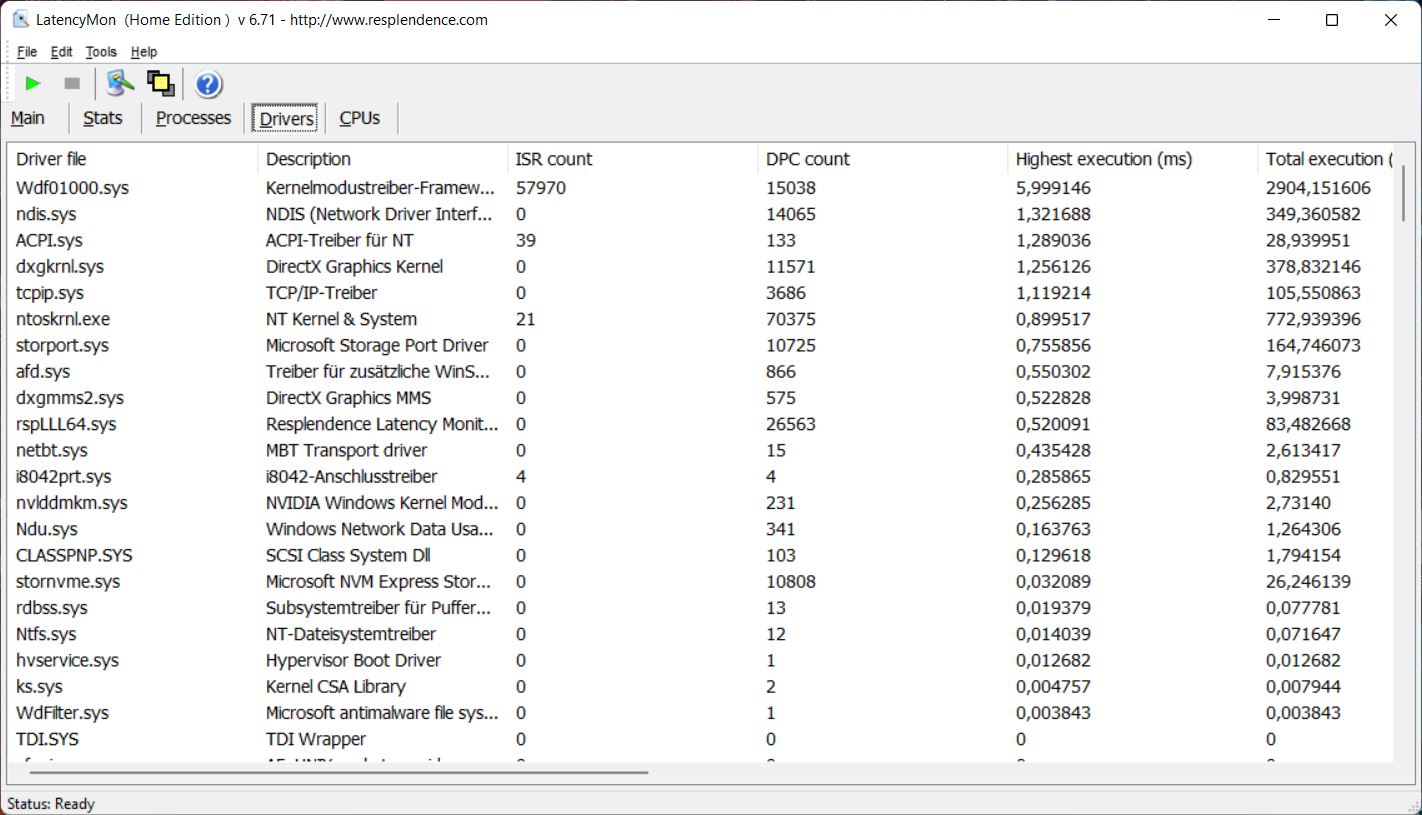The width and height of the screenshot is (1422, 815).
Task: Select the ks.sys driver row
Action: 701,687
